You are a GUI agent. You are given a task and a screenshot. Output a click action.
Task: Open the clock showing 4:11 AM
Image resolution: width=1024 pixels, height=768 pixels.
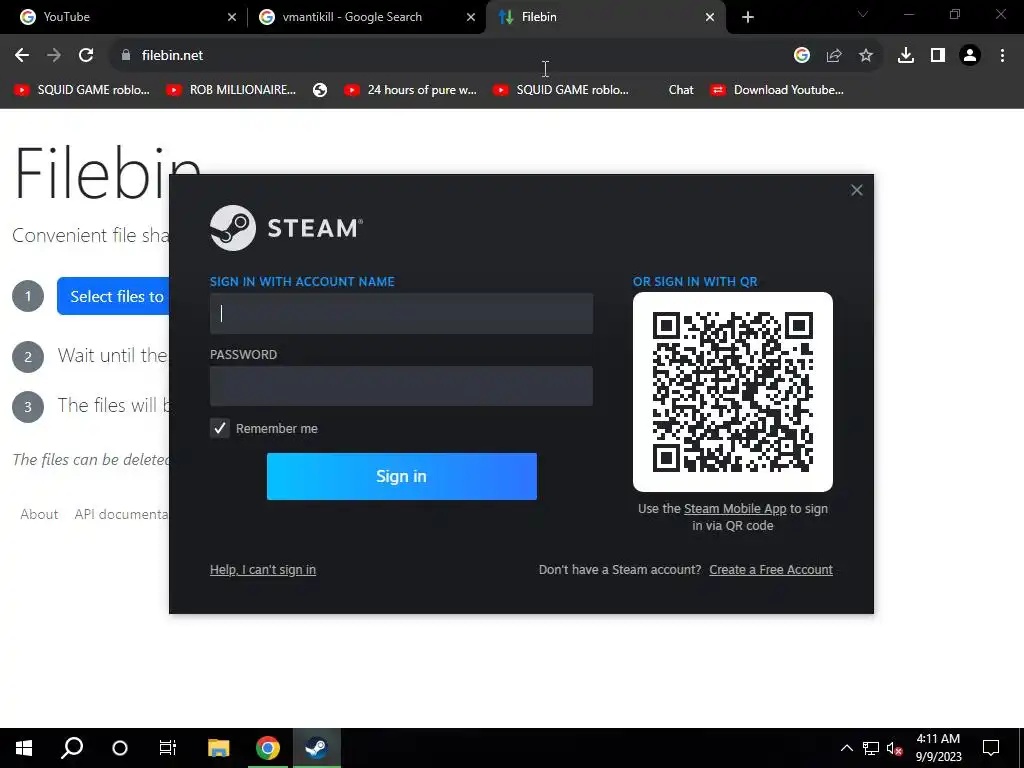(x=938, y=748)
